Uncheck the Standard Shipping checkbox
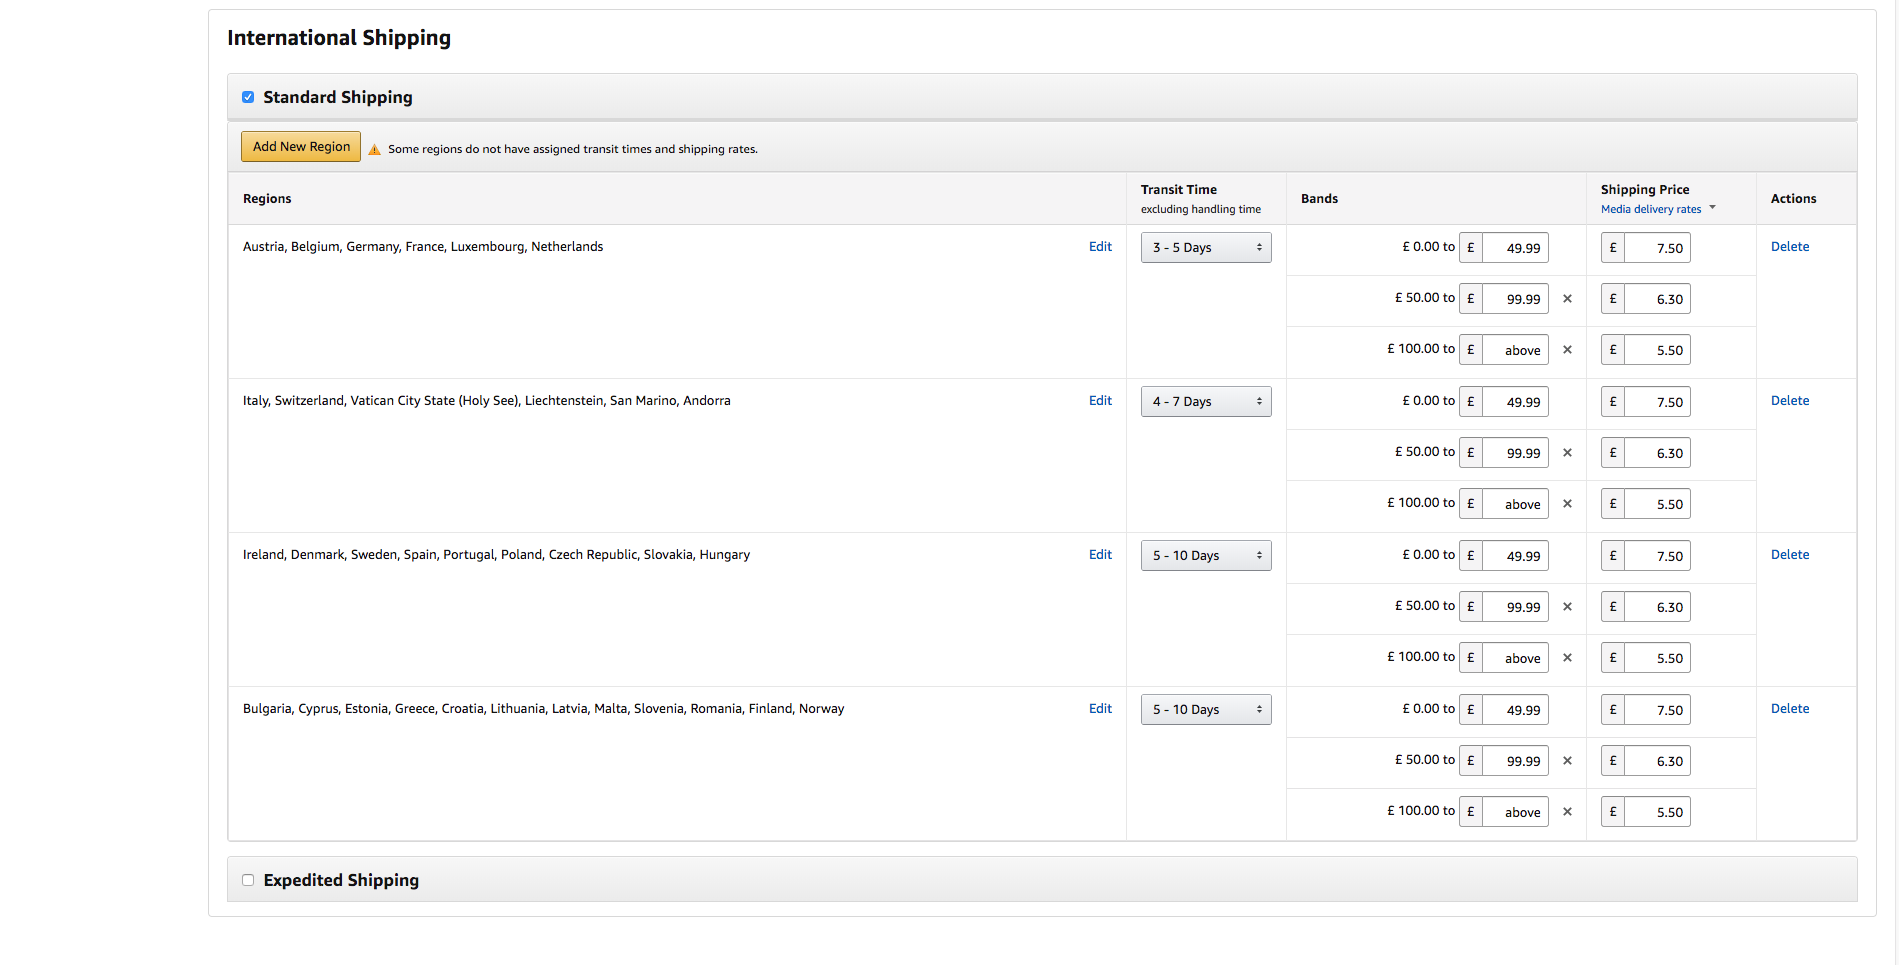Viewport: 1899px width, 965px height. point(248,97)
